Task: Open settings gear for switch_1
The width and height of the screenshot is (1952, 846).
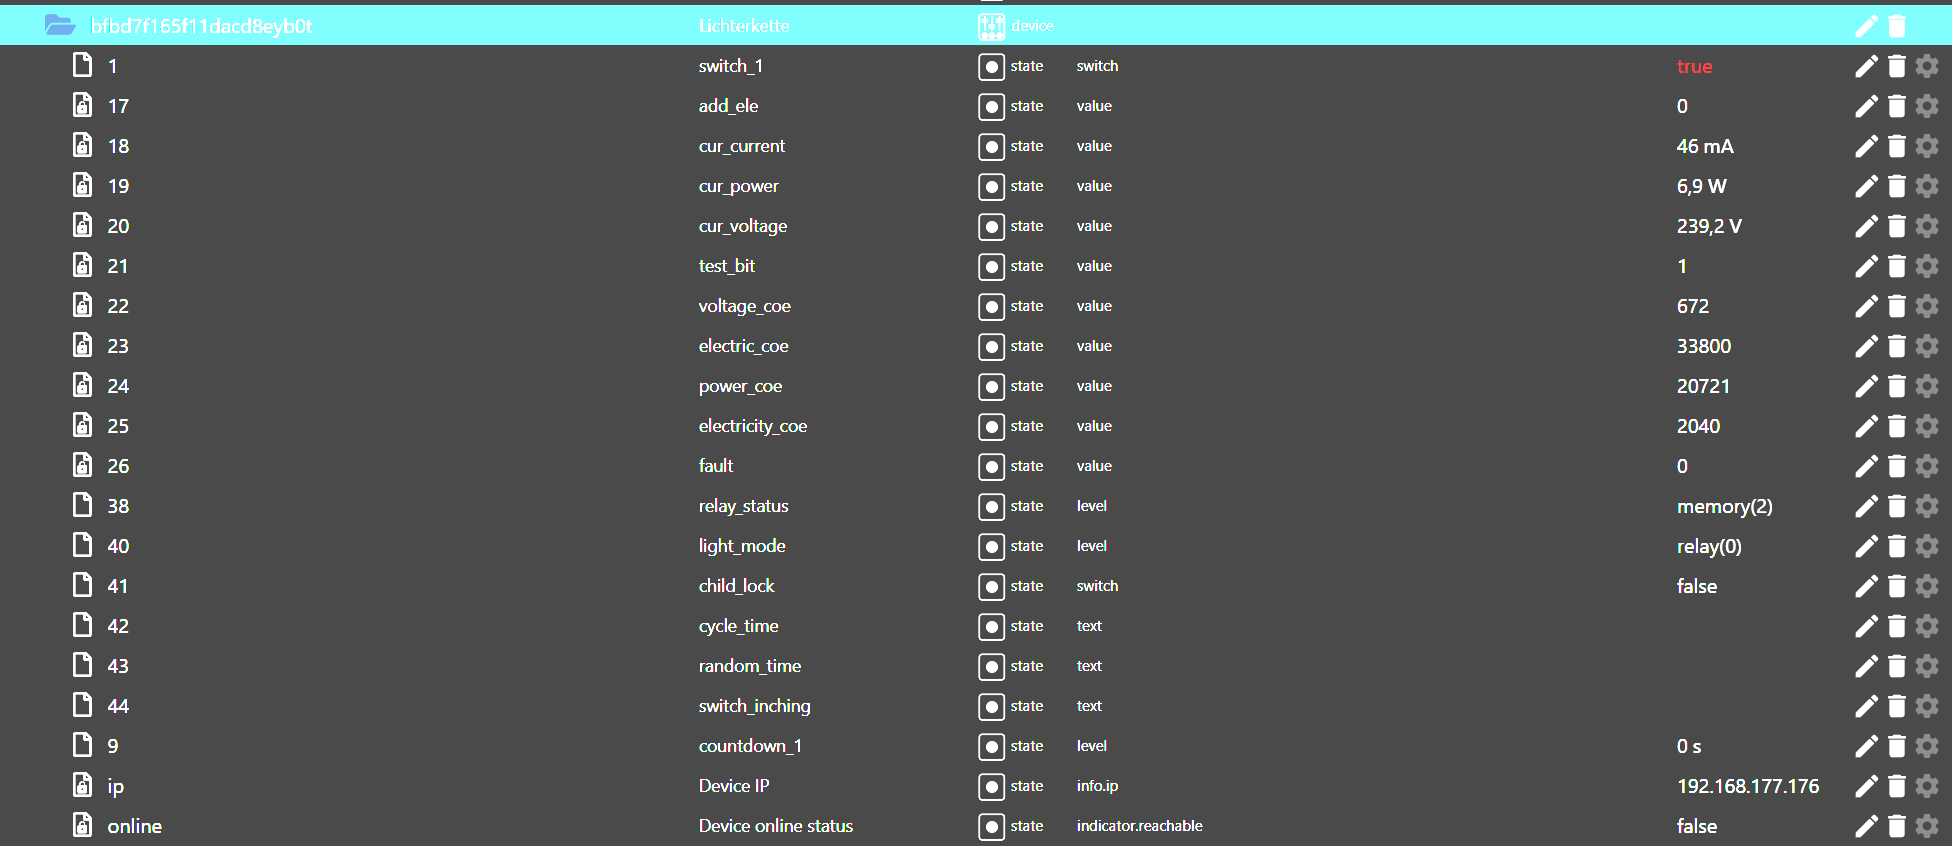Action: (1927, 66)
